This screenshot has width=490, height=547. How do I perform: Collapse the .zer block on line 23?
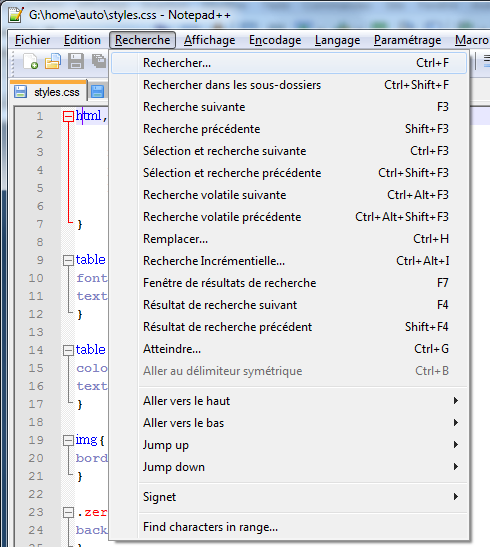tap(68, 512)
